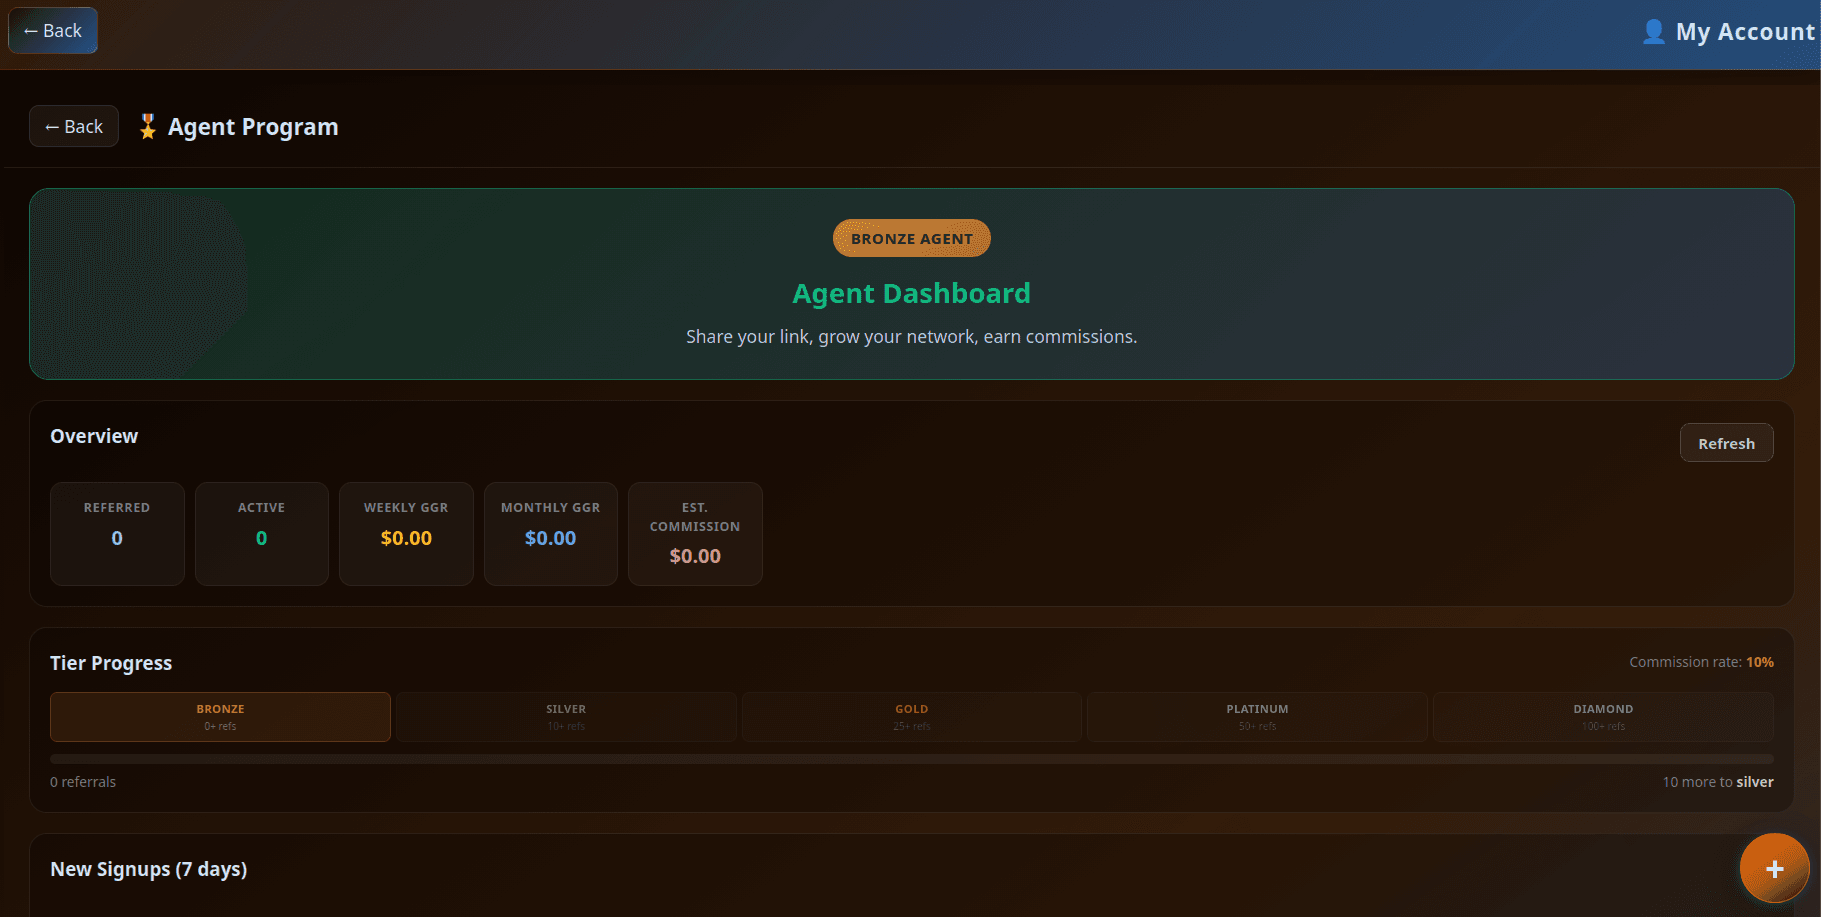Click the Bronze Agent badge

click(x=912, y=238)
